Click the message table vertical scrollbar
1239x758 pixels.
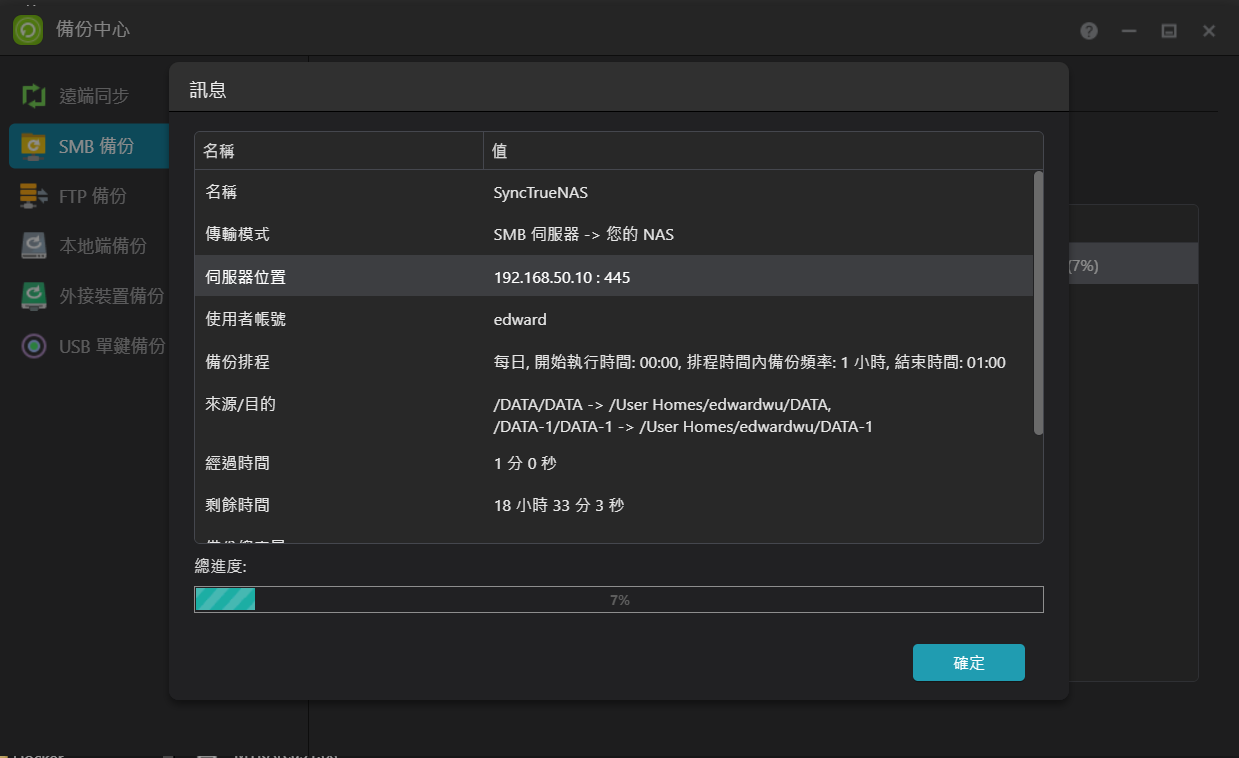pos(1038,302)
